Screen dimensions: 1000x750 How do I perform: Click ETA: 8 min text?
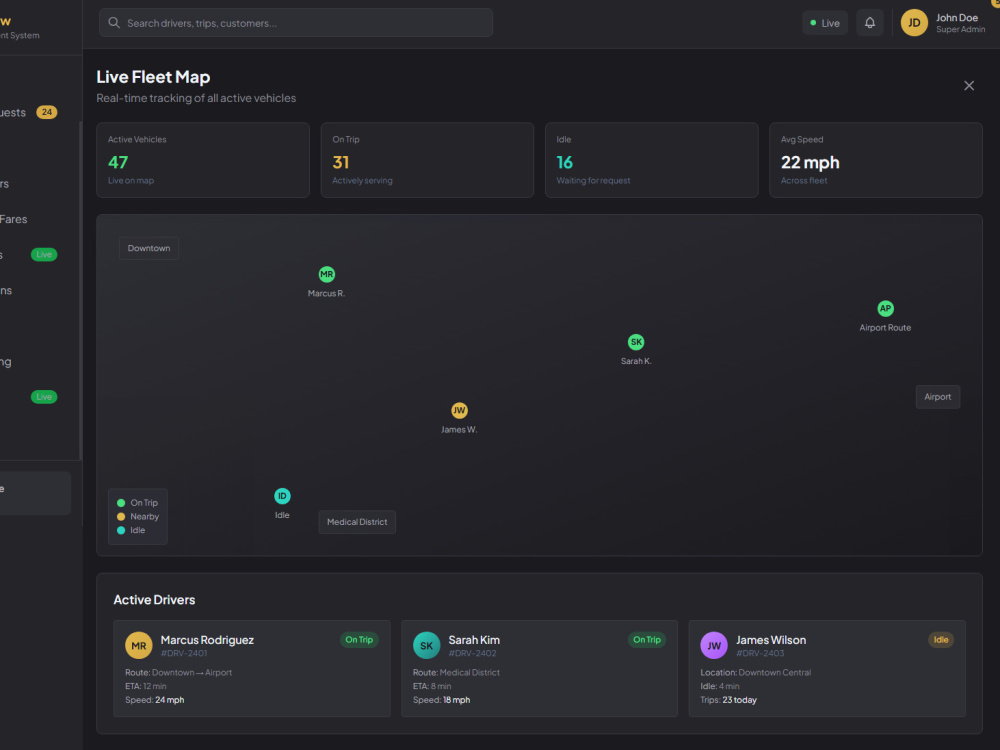(432, 686)
